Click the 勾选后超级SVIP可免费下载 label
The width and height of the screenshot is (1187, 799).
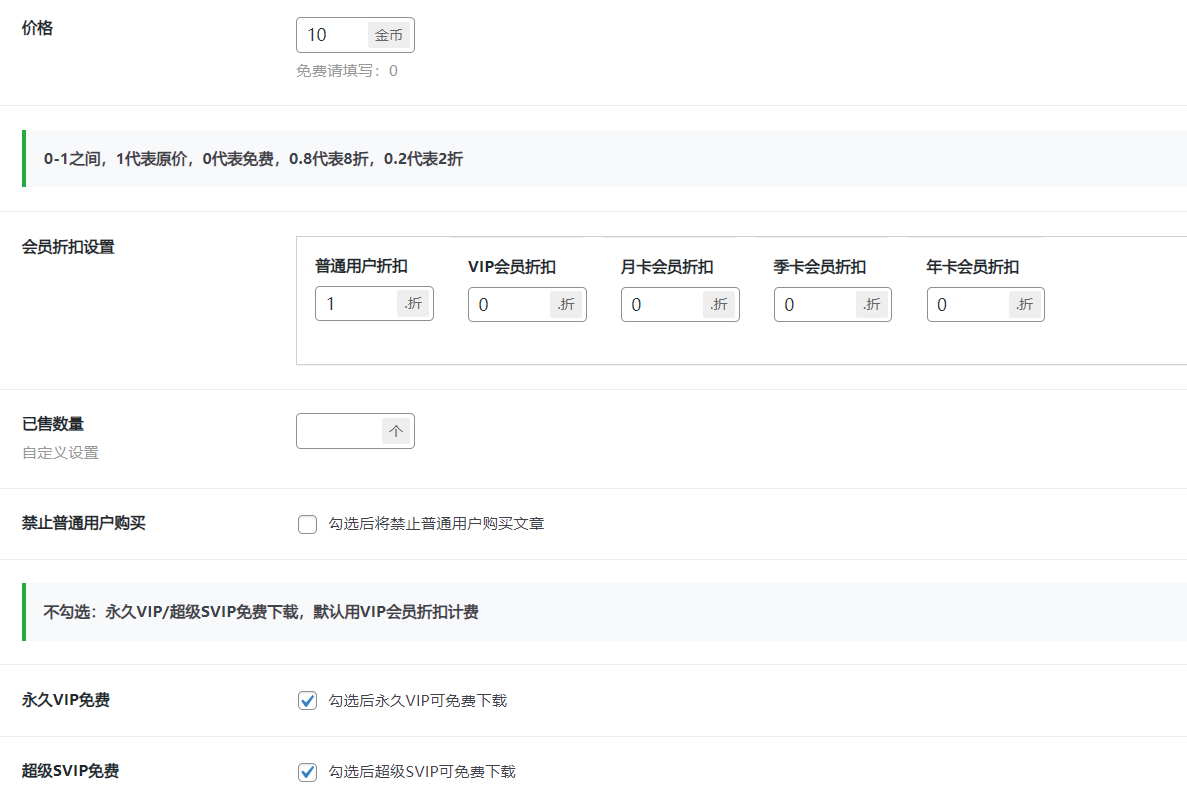pyautogui.click(x=422, y=772)
